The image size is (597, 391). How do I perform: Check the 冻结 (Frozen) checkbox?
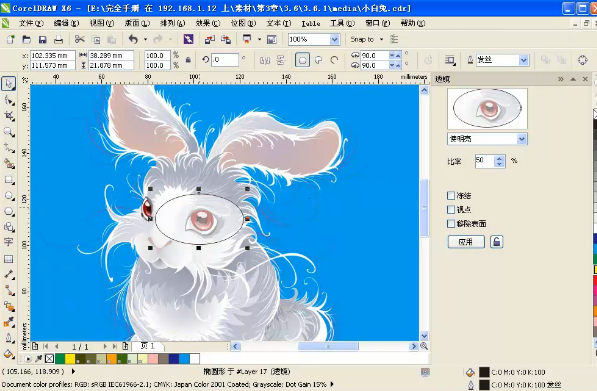[x=451, y=196]
